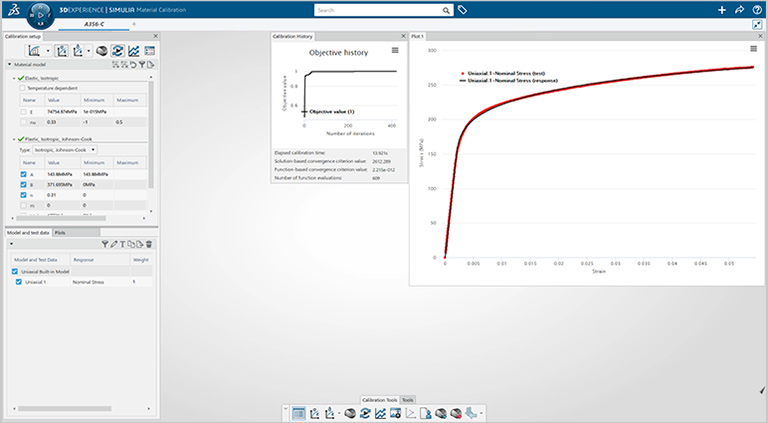Click the filter funnel icon in test data panel

point(105,244)
